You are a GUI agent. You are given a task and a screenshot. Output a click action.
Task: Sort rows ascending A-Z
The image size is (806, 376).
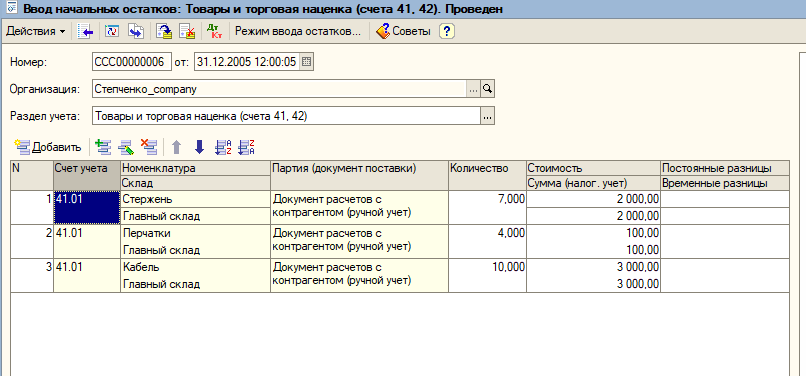point(223,148)
